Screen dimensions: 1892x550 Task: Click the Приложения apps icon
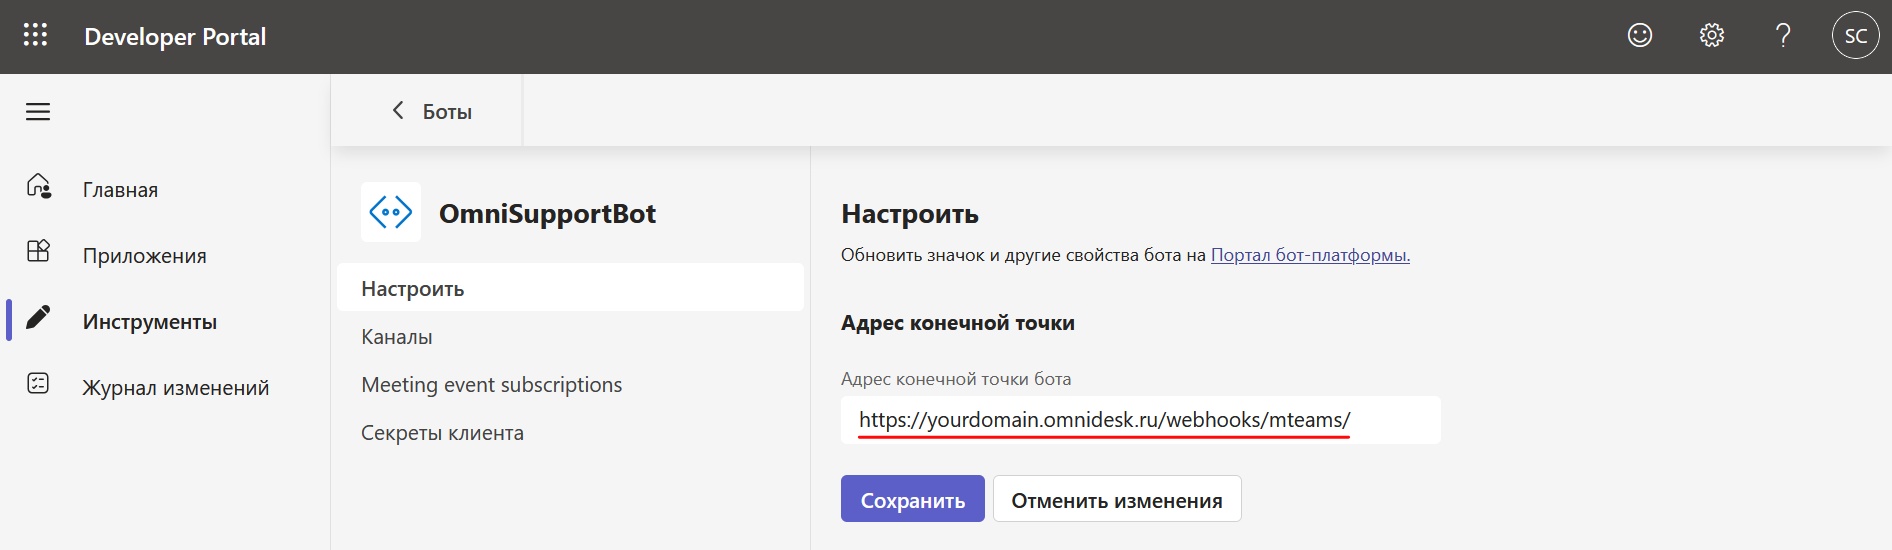(38, 251)
